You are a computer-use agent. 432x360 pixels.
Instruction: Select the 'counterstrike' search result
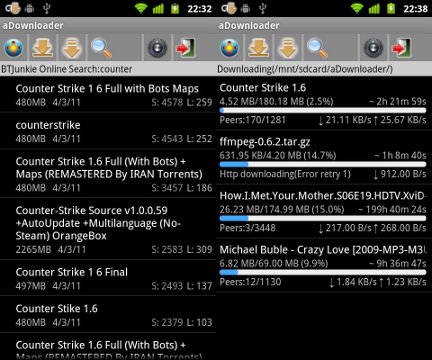pyautogui.click(x=108, y=131)
